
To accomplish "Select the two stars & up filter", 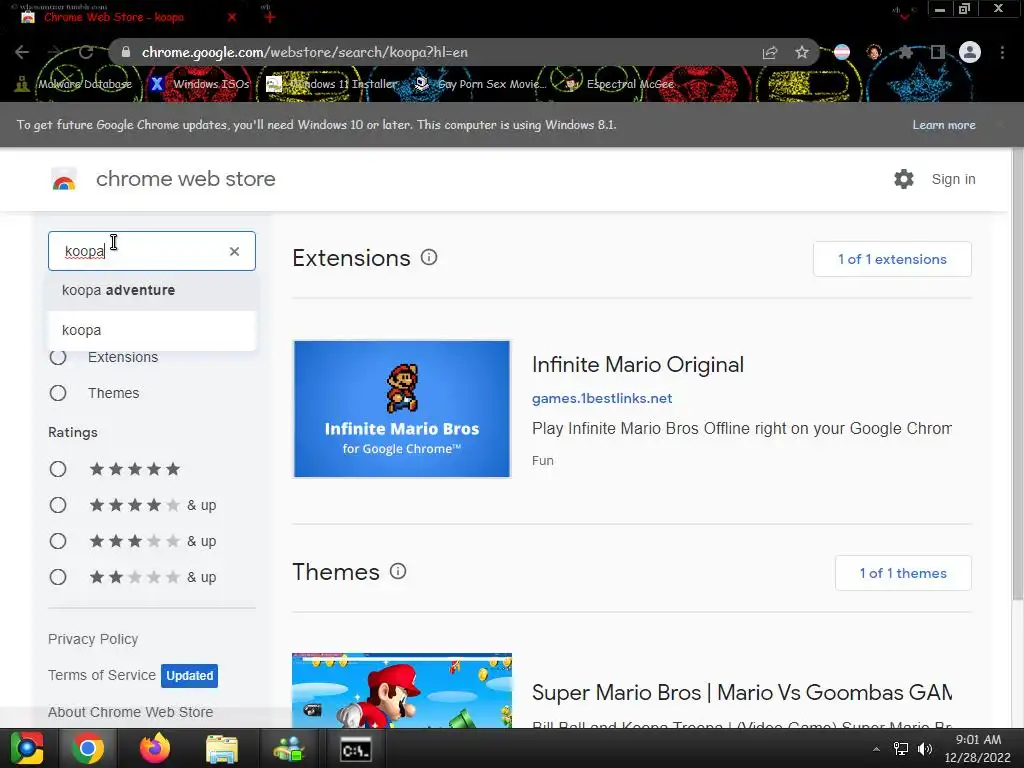I will click(58, 577).
